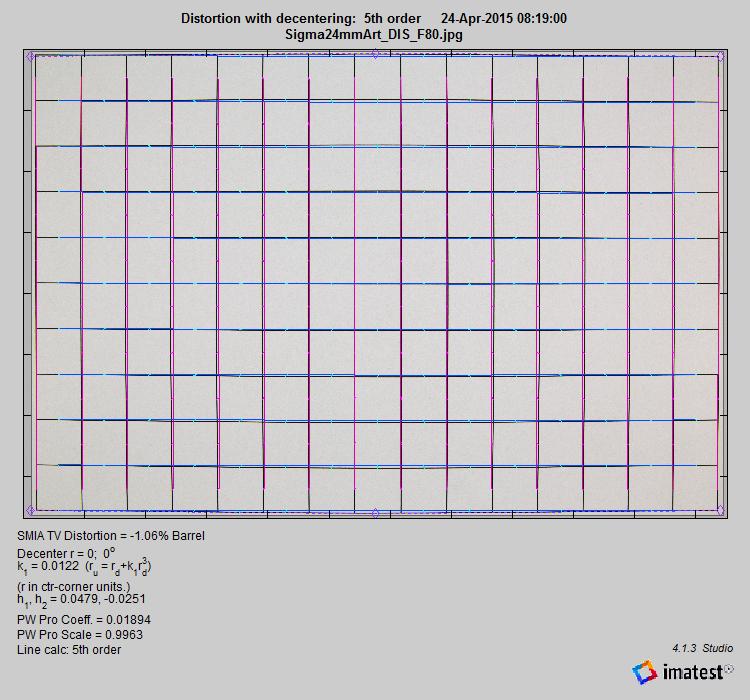This screenshot has width=750, height=700.
Task: Click the k1 = 0.0122 coefficient line
Action: (83, 566)
